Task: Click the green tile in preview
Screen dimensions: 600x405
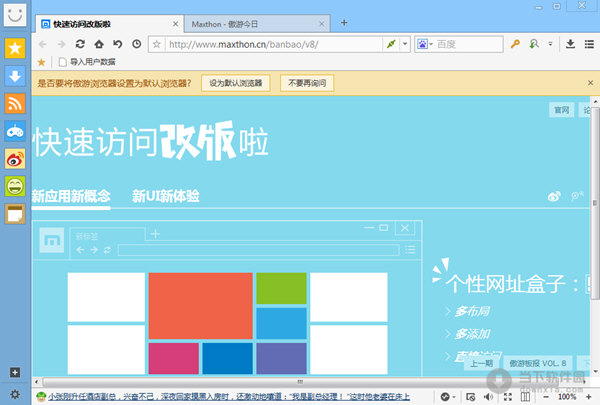Action: [281, 288]
